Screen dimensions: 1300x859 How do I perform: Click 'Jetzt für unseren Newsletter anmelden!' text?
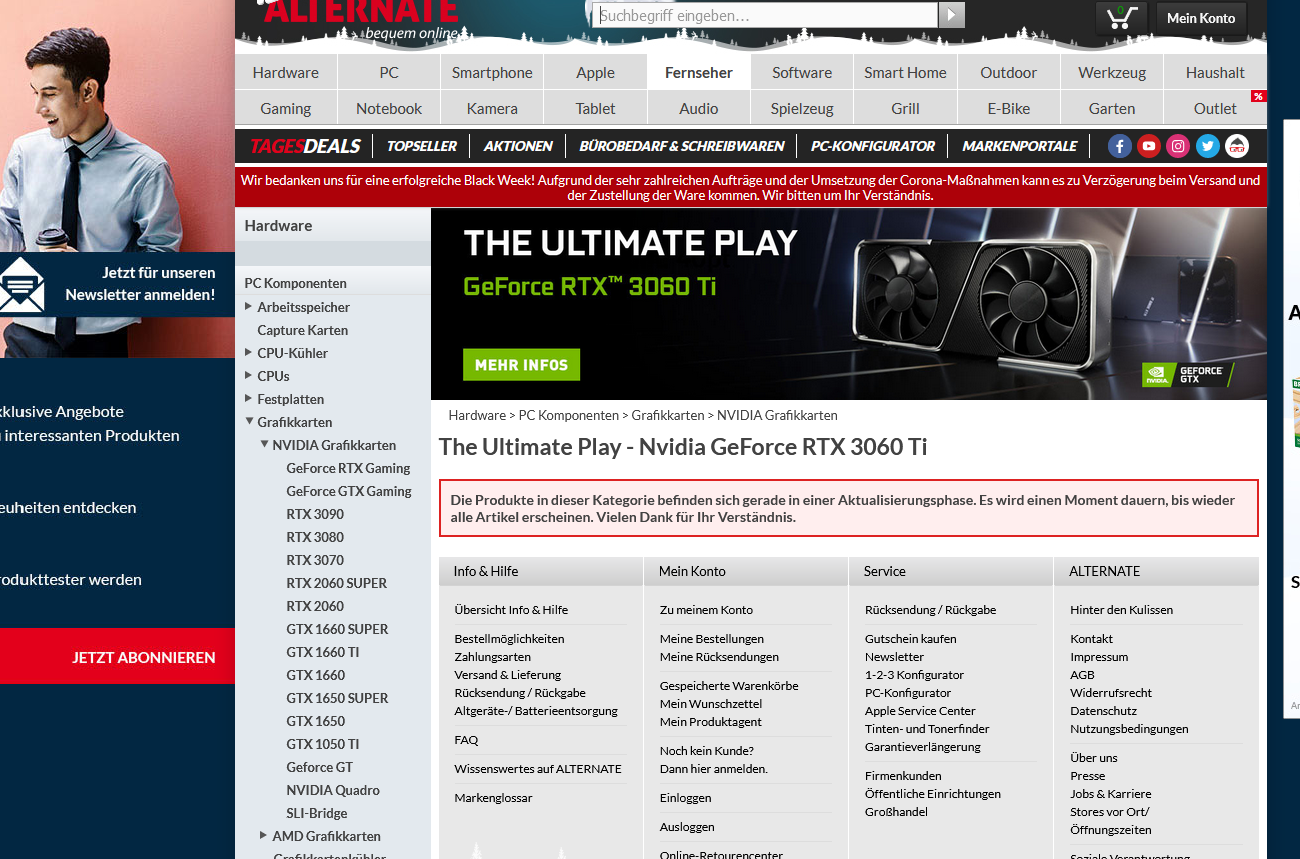[140, 284]
